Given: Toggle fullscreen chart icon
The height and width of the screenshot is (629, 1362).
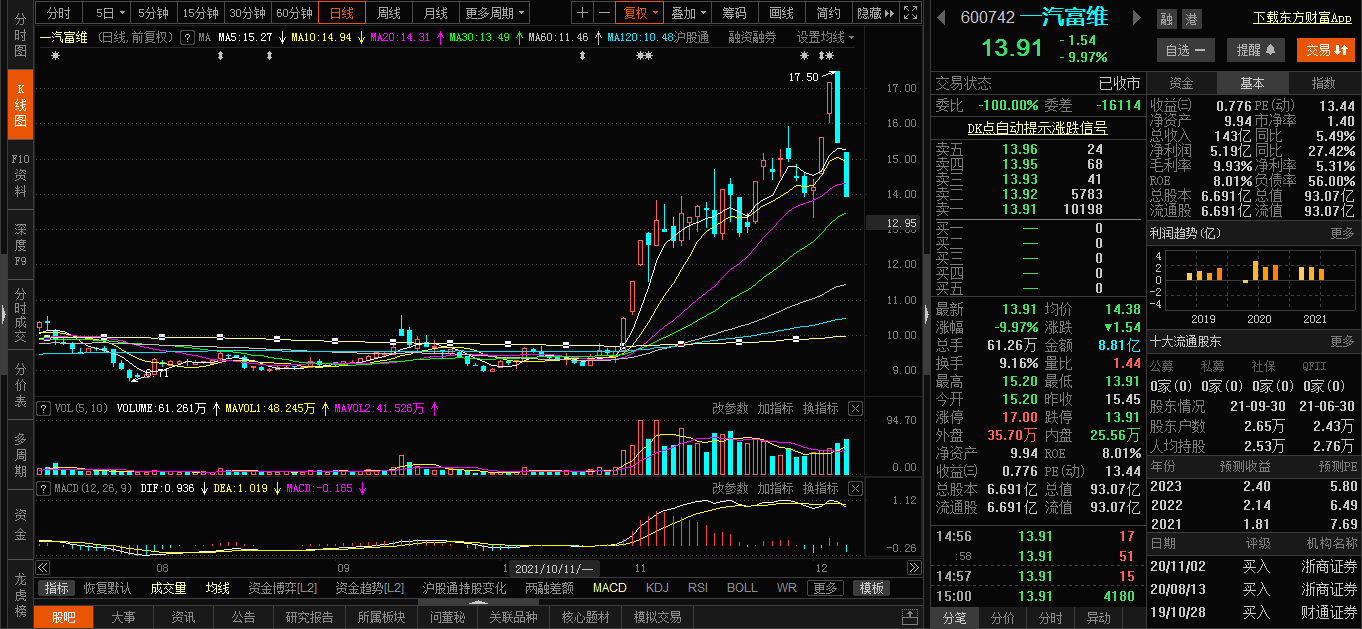Looking at the screenshot, I should [x=909, y=13].
